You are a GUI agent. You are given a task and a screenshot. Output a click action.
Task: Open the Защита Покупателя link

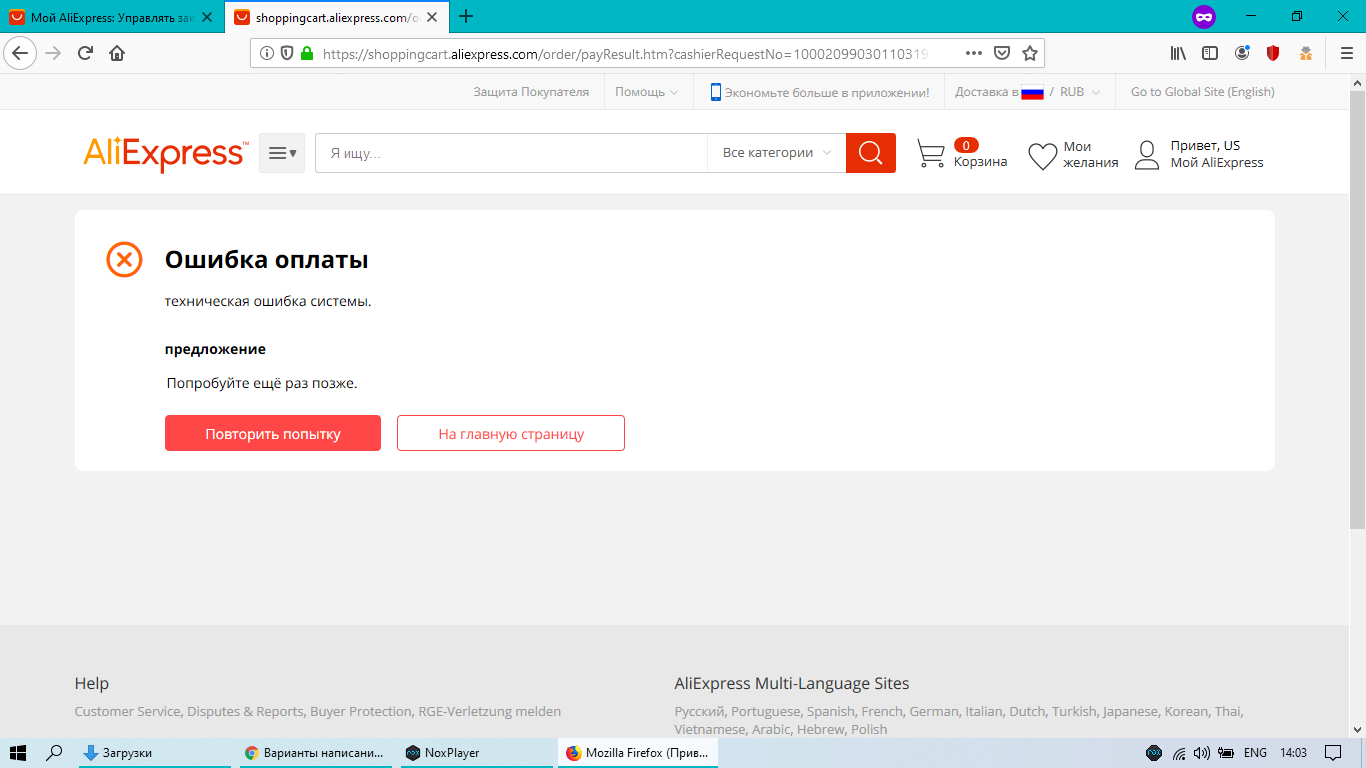pos(531,92)
